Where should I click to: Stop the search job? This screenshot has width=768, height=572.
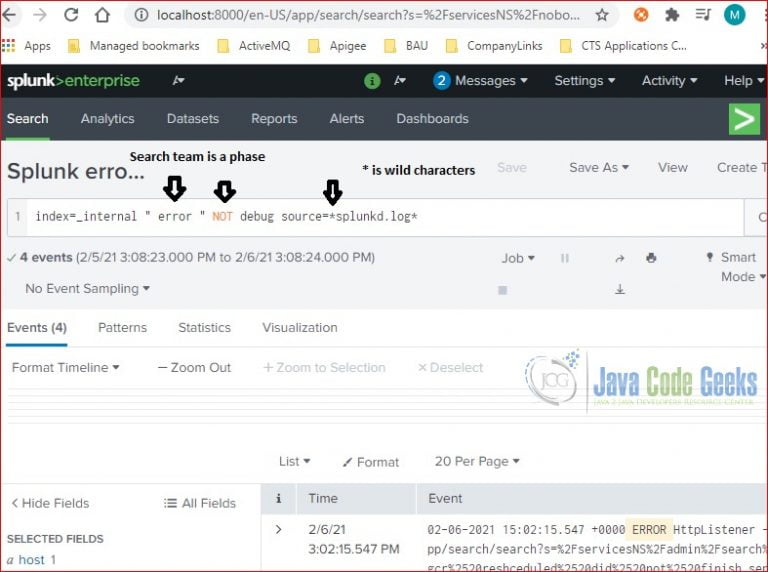[502, 290]
